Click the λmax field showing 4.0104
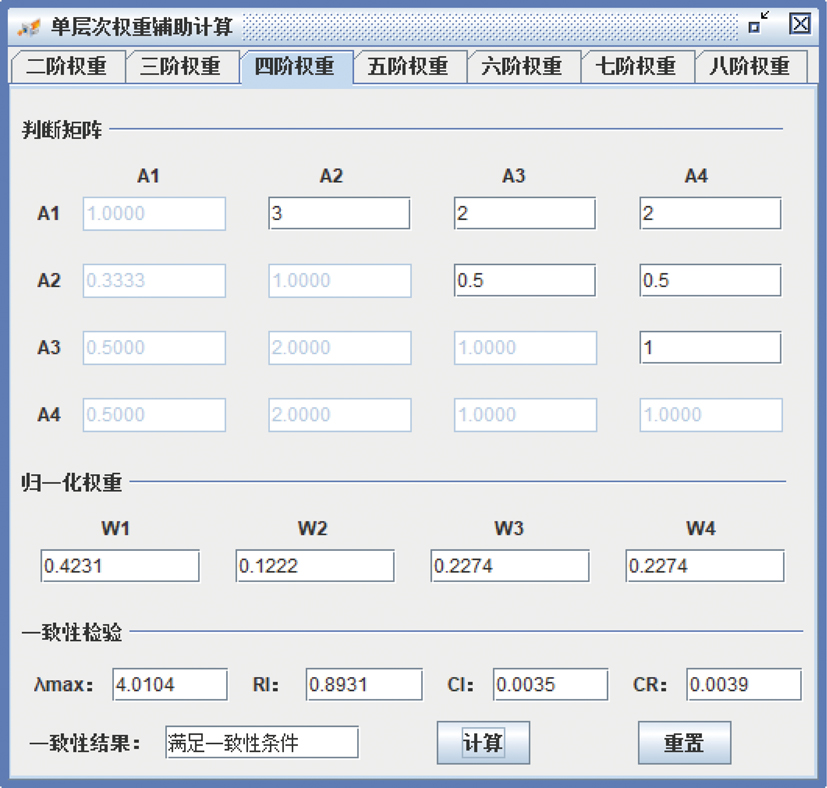The height and width of the screenshot is (788, 827). (170, 685)
